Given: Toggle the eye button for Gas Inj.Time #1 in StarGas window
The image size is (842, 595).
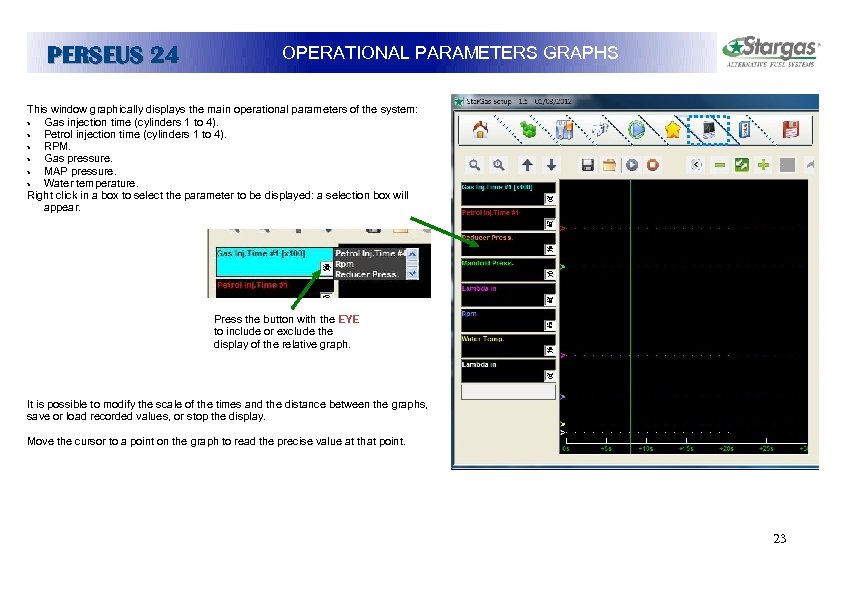Looking at the screenshot, I should pos(549,199).
